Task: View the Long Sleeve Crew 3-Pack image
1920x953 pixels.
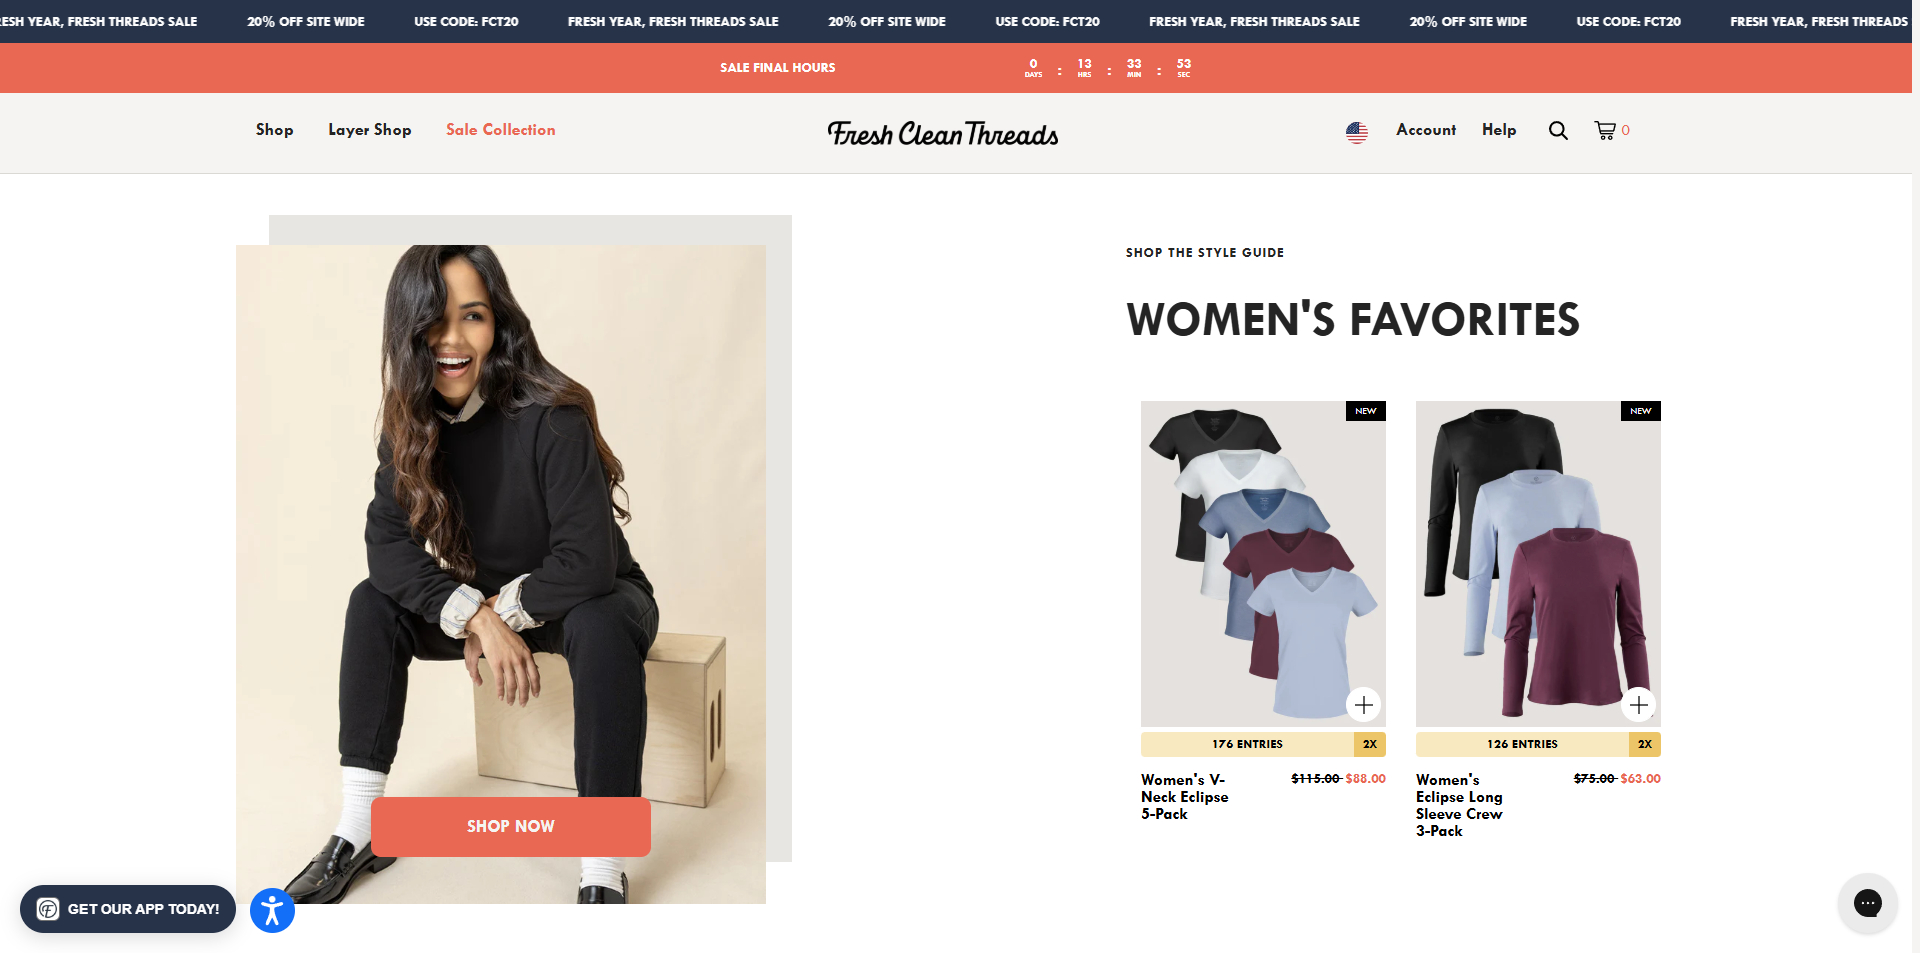Action: (1538, 564)
